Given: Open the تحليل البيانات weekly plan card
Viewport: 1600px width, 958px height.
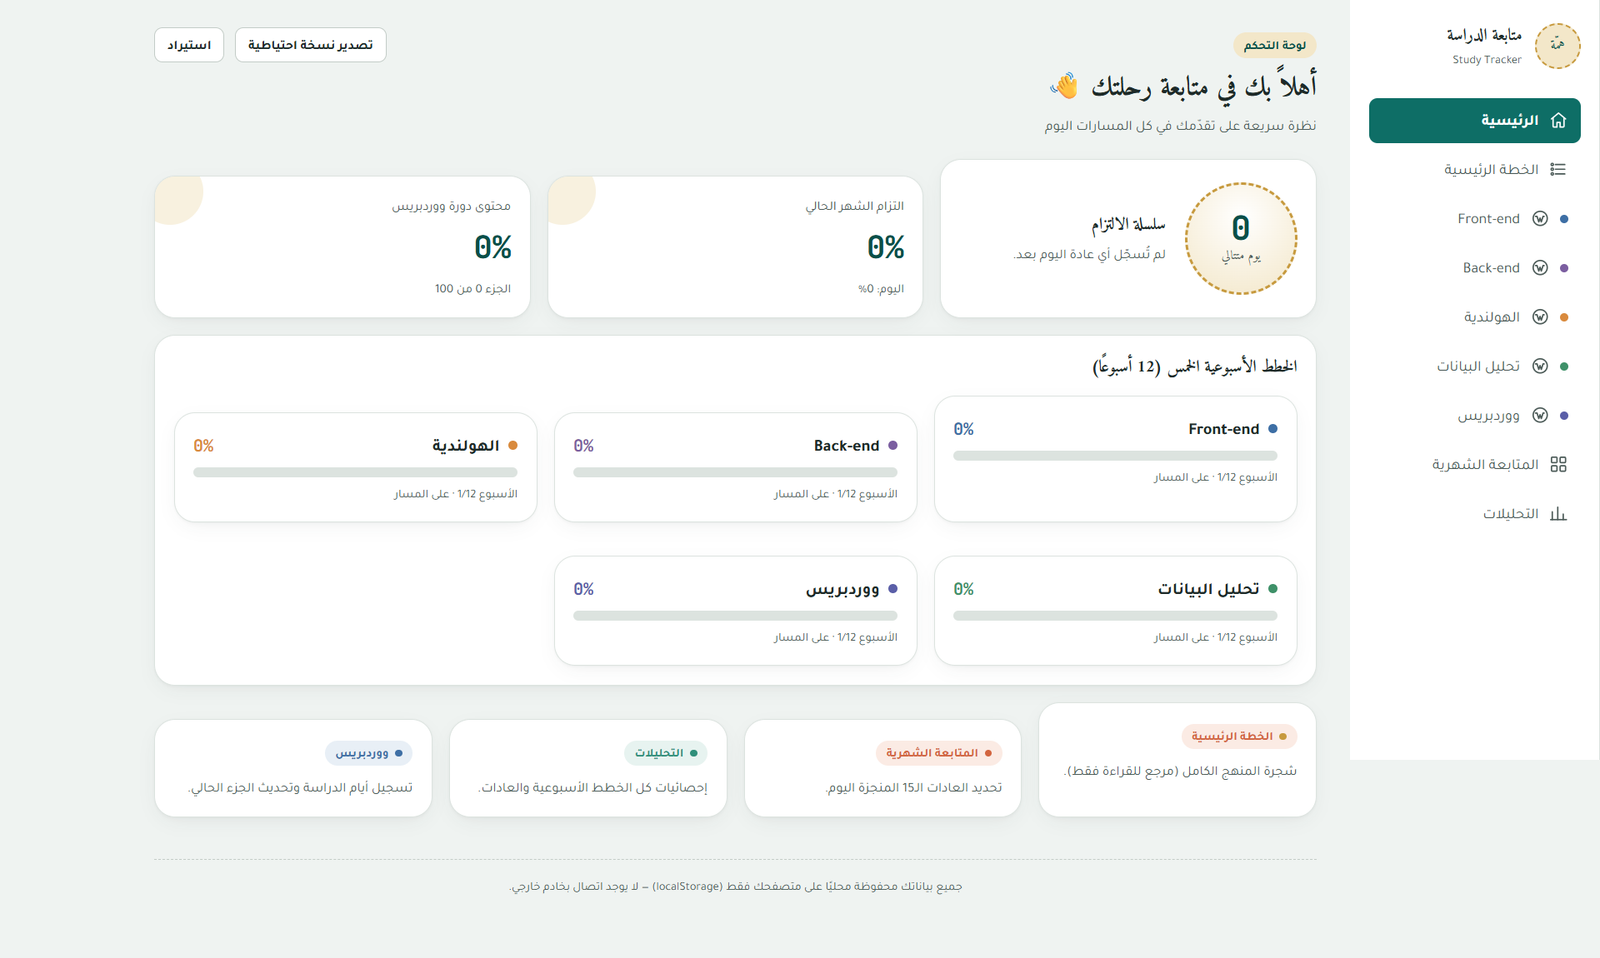Looking at the screenshot, I should pyautogui.click(x=1115, y=610).
